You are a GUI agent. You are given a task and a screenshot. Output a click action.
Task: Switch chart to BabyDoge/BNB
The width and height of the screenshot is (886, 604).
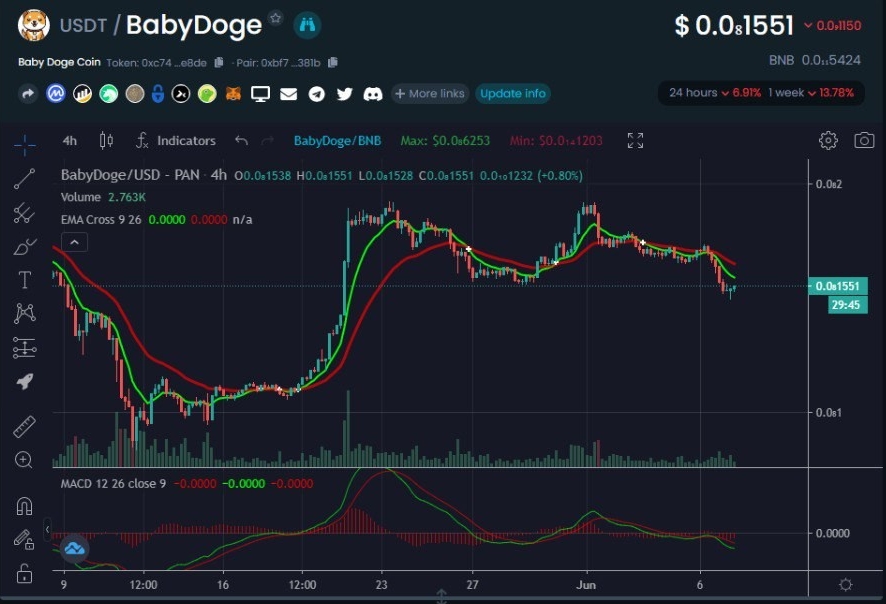point(337,141)
